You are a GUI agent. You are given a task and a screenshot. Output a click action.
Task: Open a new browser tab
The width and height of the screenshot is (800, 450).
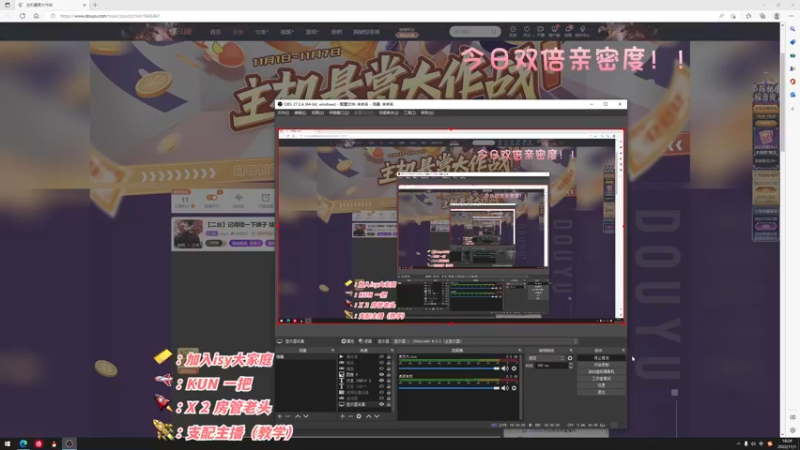pyautogui.click(x=95, y=5)
